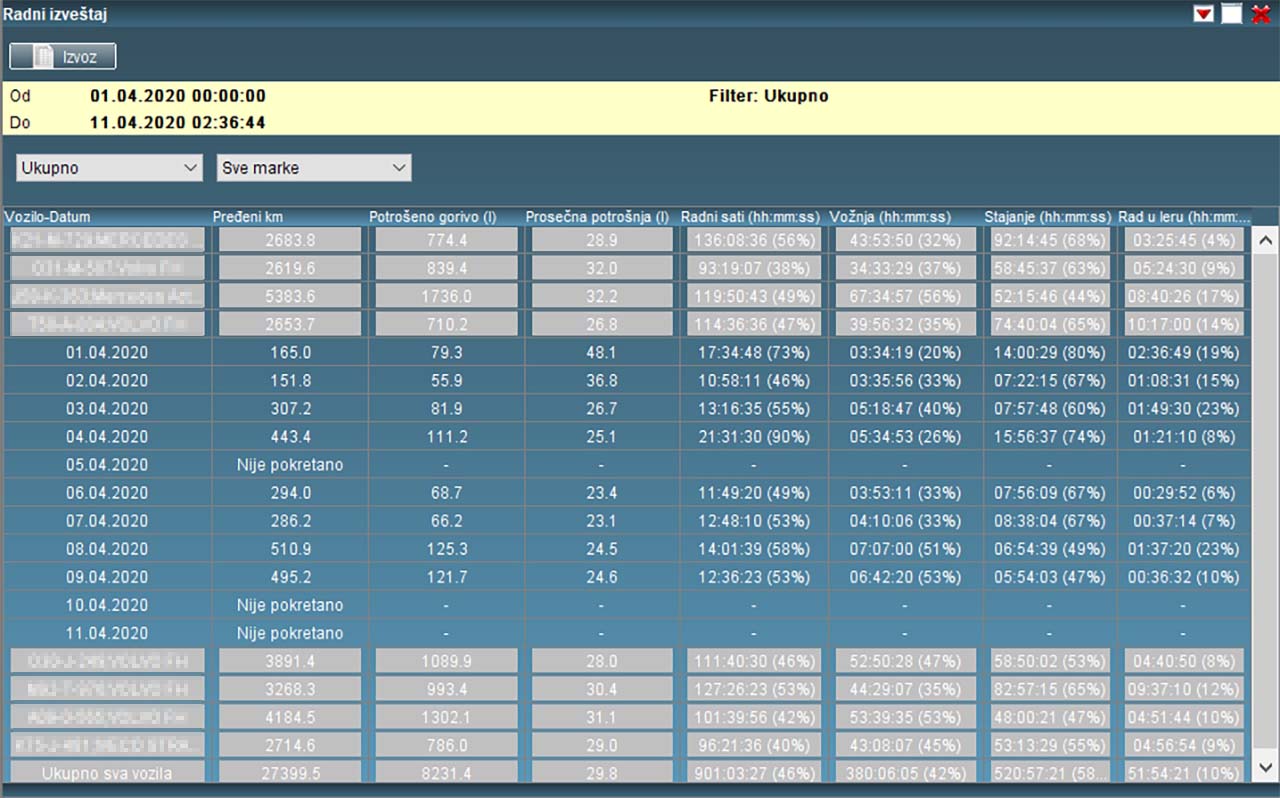
Task: Click the Vožnja (hh:mm:ss) column header
Action: click(891, 217)
